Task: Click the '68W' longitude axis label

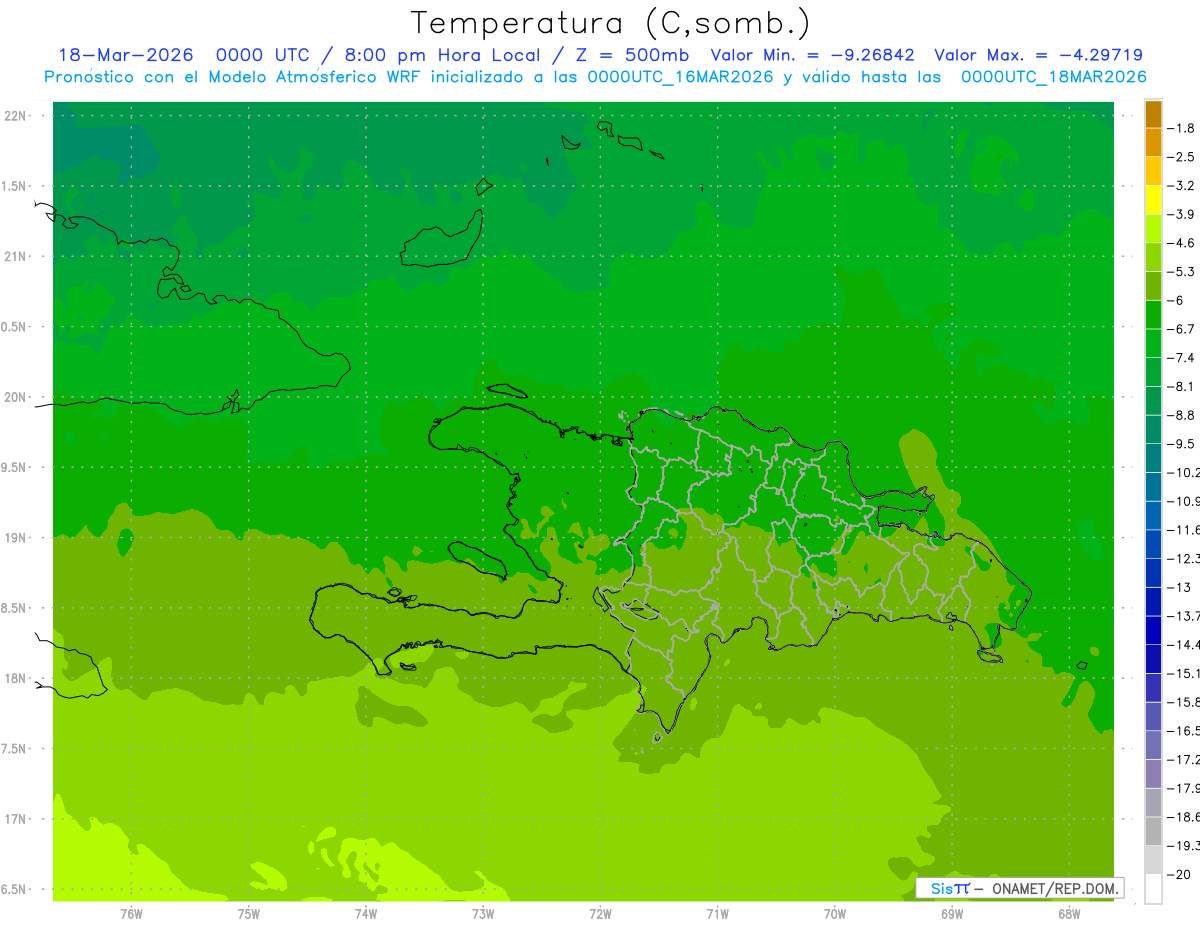Action: 1069,914
